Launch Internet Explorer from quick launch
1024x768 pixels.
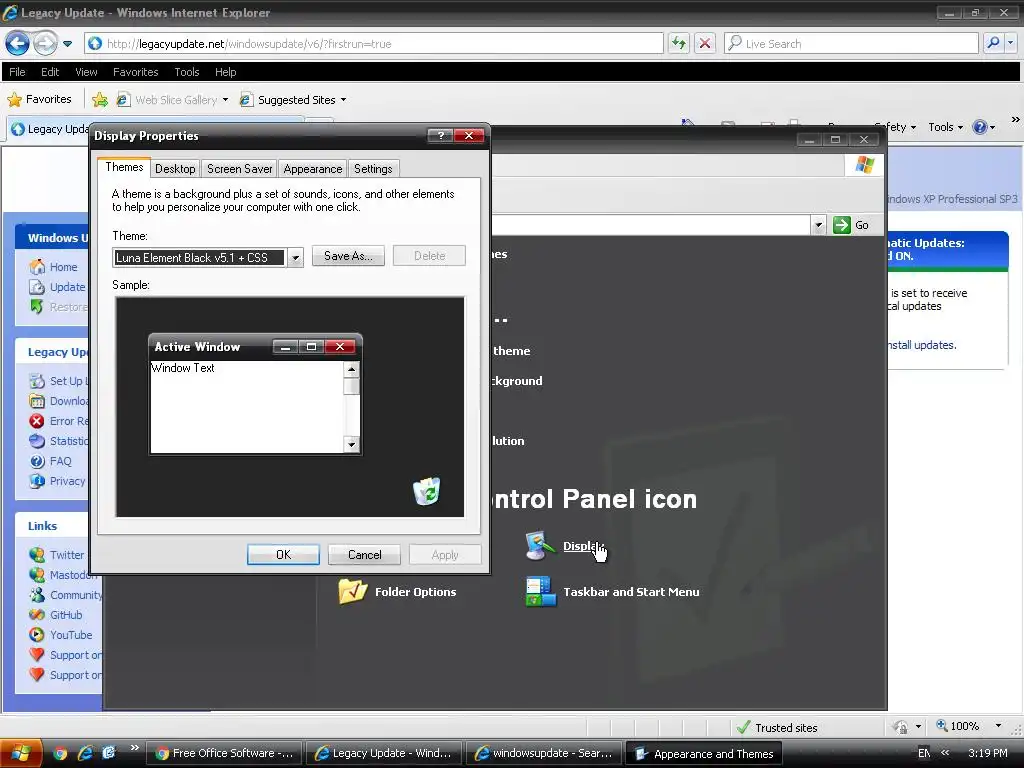pyautogui.click(x=85, y=753)
